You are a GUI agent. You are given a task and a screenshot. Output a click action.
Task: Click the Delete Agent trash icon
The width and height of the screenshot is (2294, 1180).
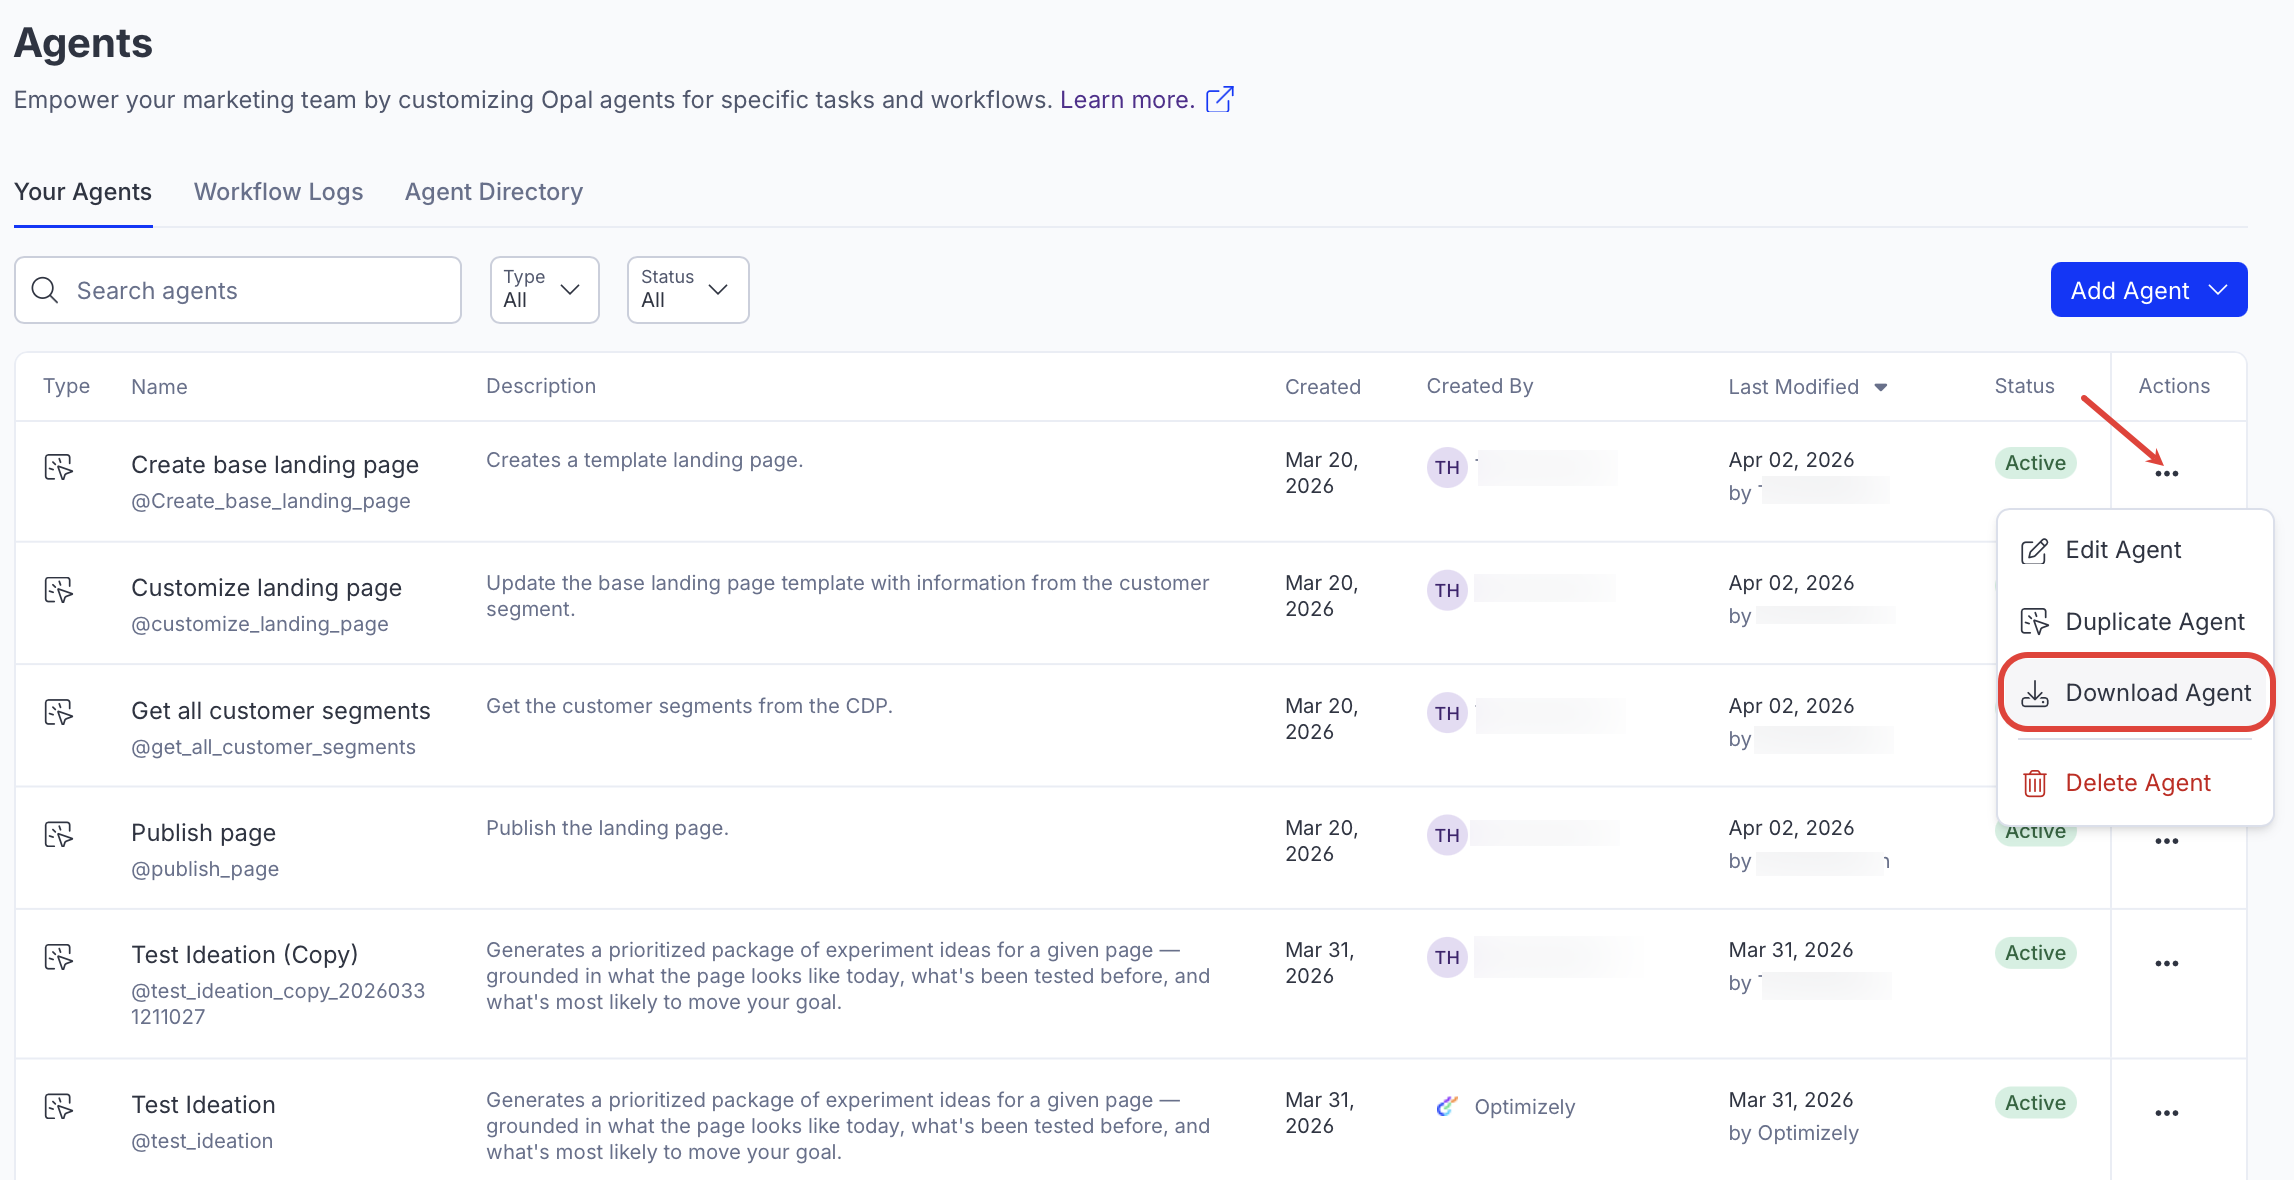[x=2036, y=782]
